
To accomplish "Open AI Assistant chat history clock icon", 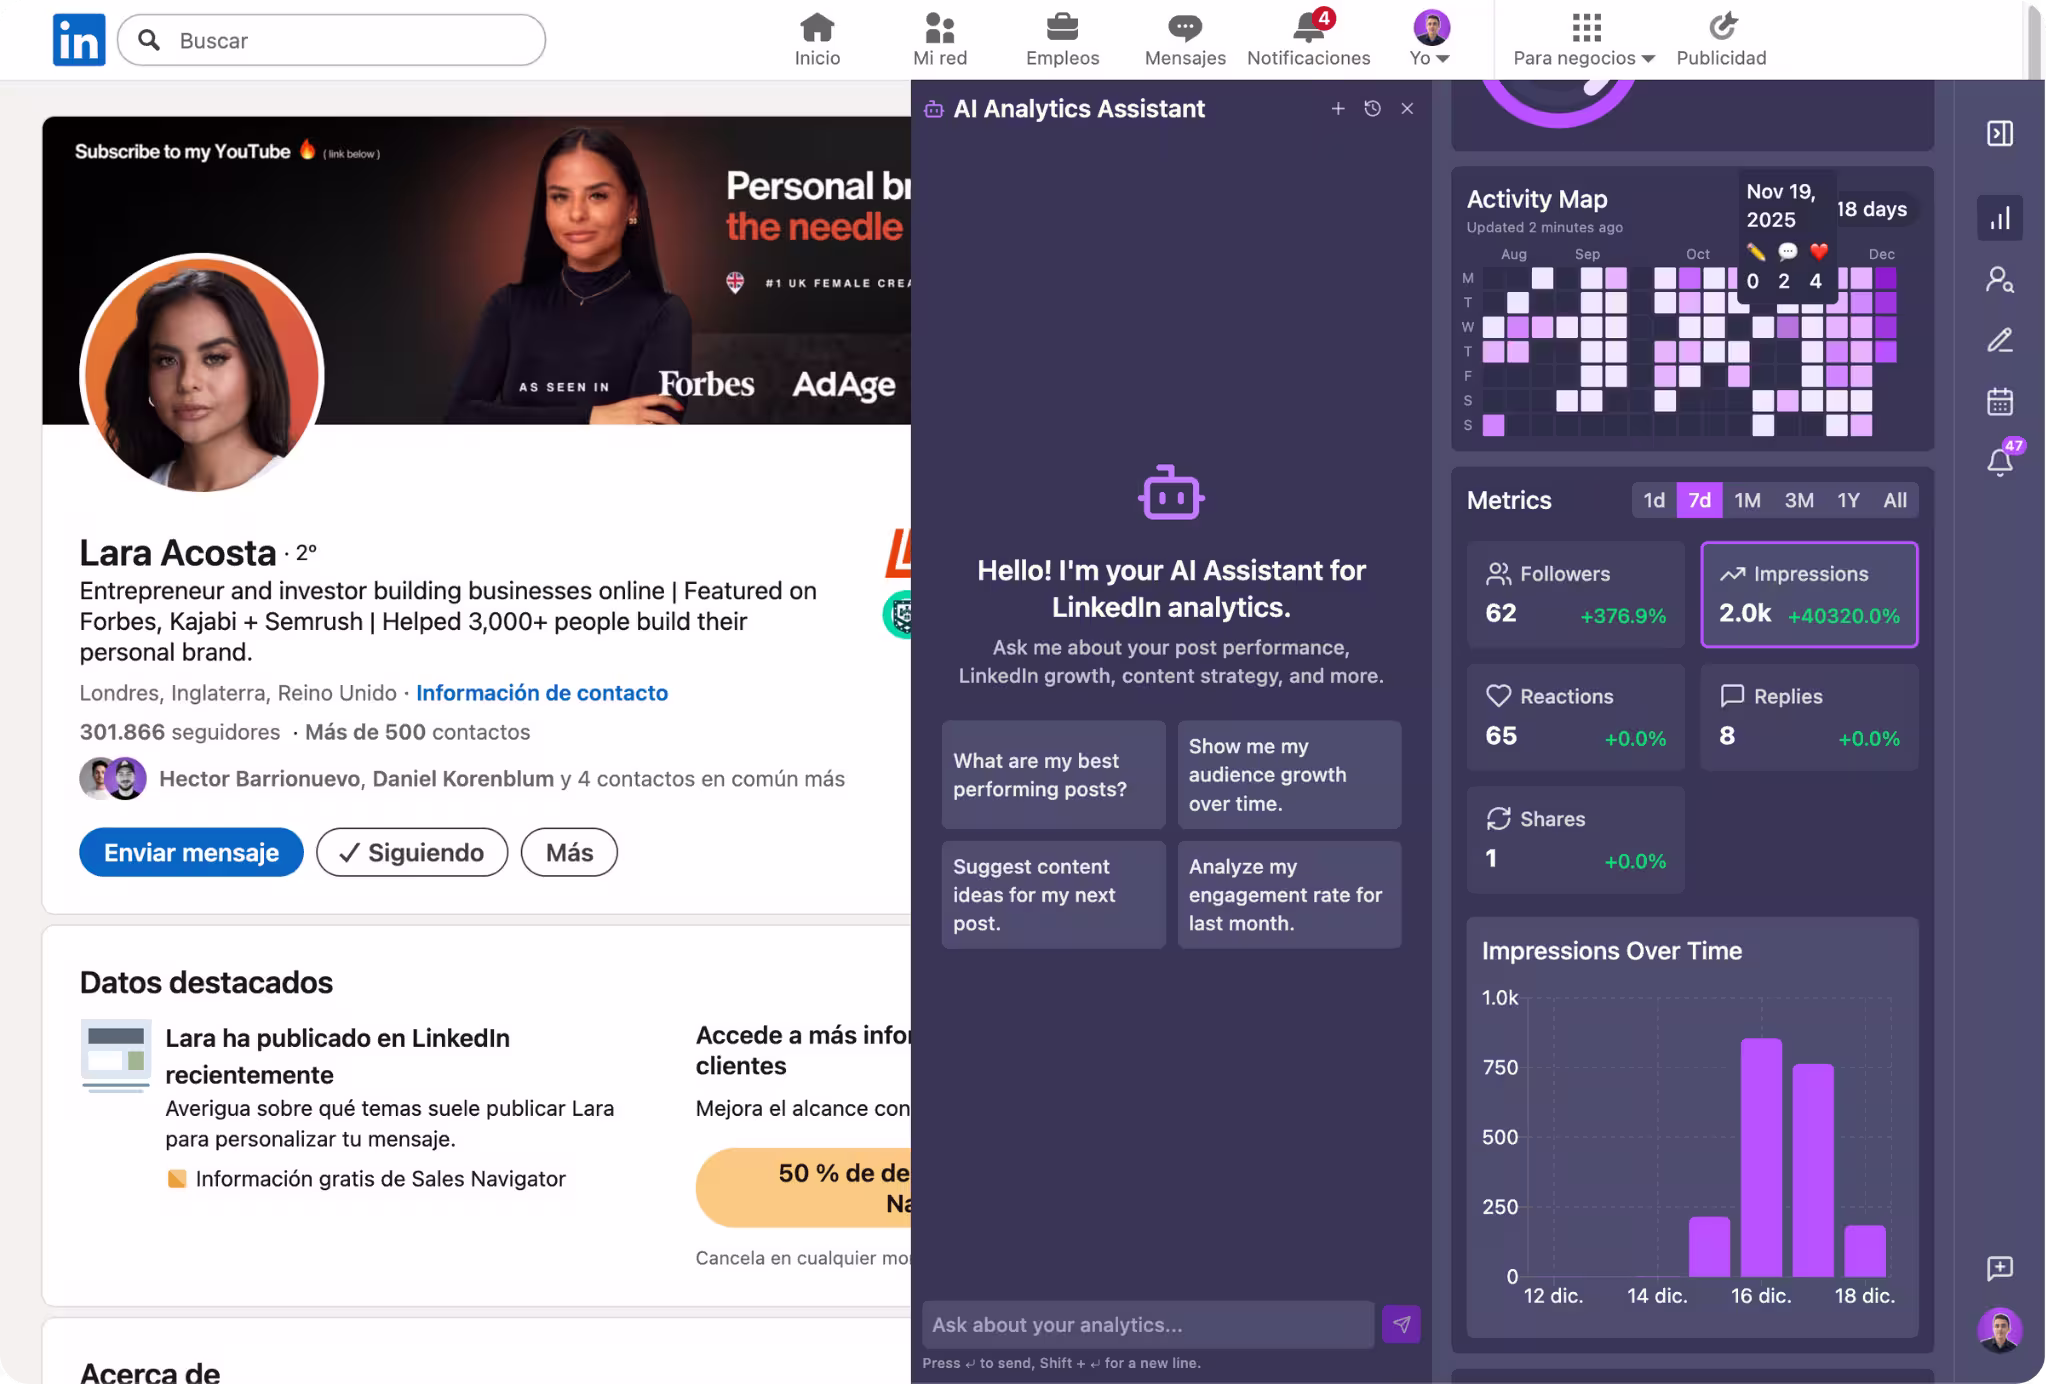I will 1373,108.
